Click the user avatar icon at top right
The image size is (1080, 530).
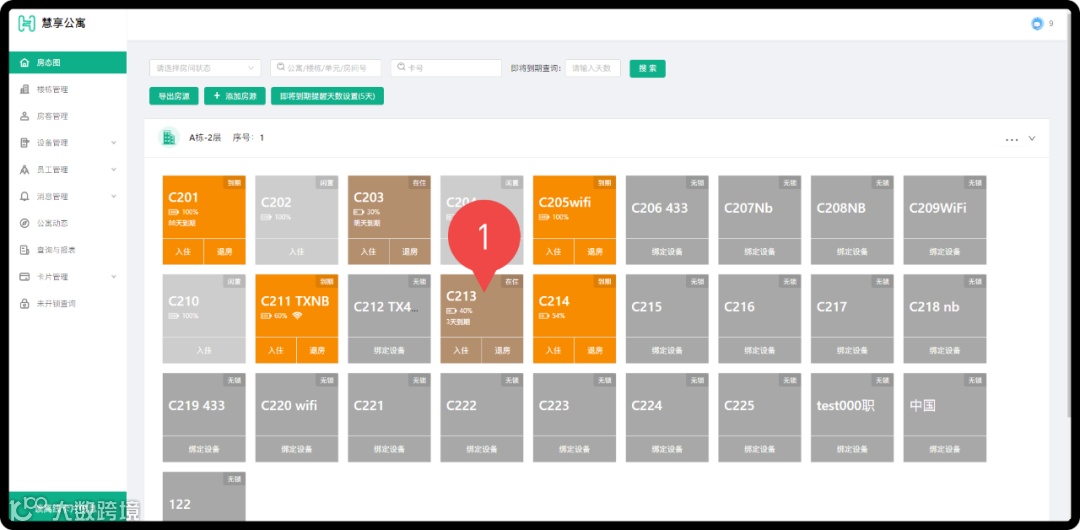pos(1037,23)
